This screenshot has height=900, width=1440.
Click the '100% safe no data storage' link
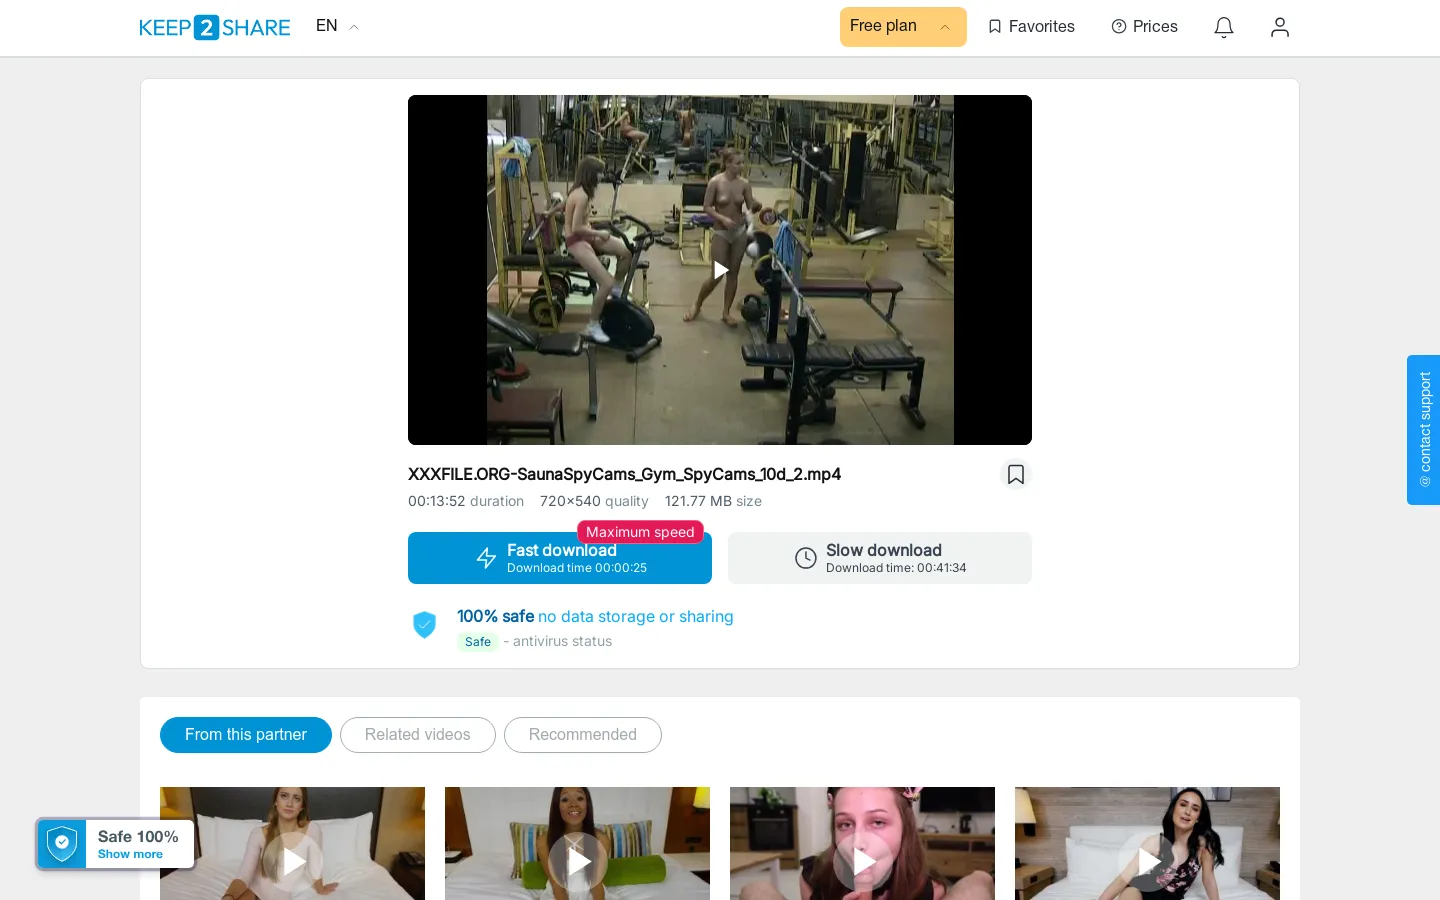[x=595, y=616]
